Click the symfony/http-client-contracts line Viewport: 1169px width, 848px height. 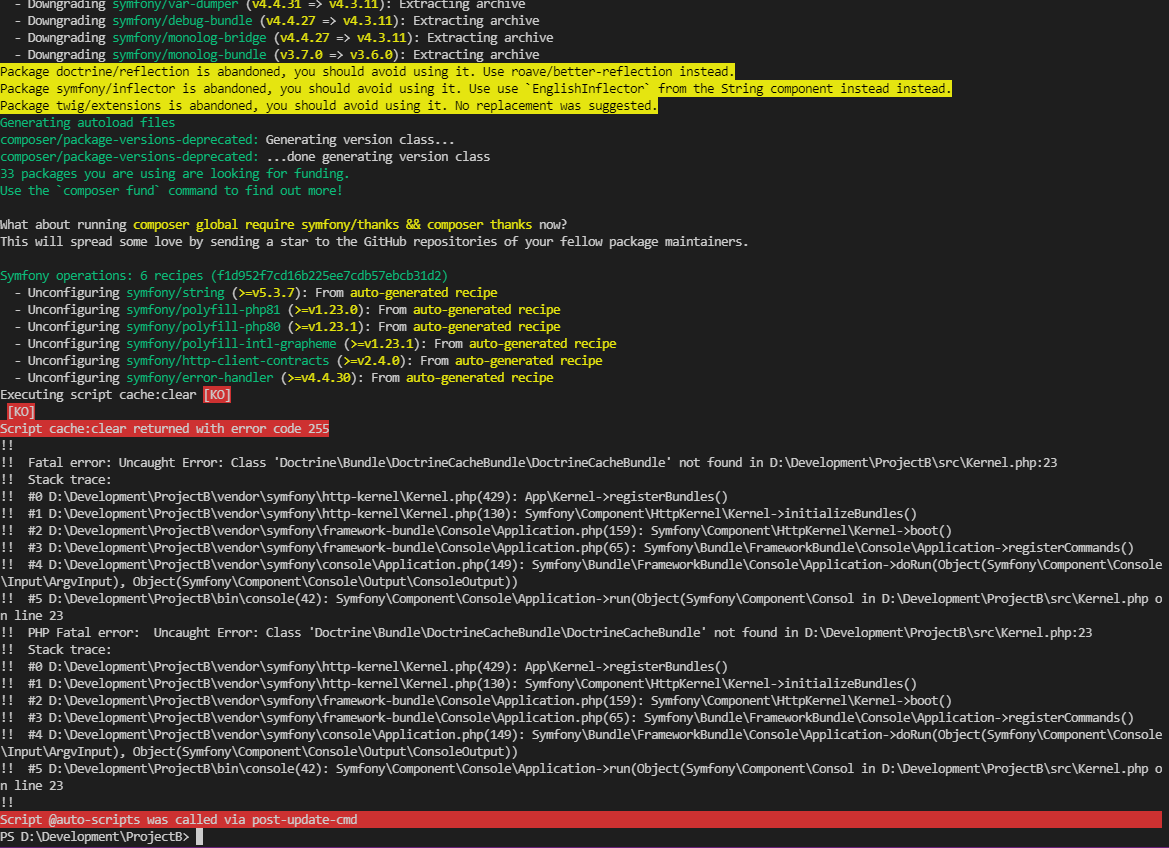[308, 360]
